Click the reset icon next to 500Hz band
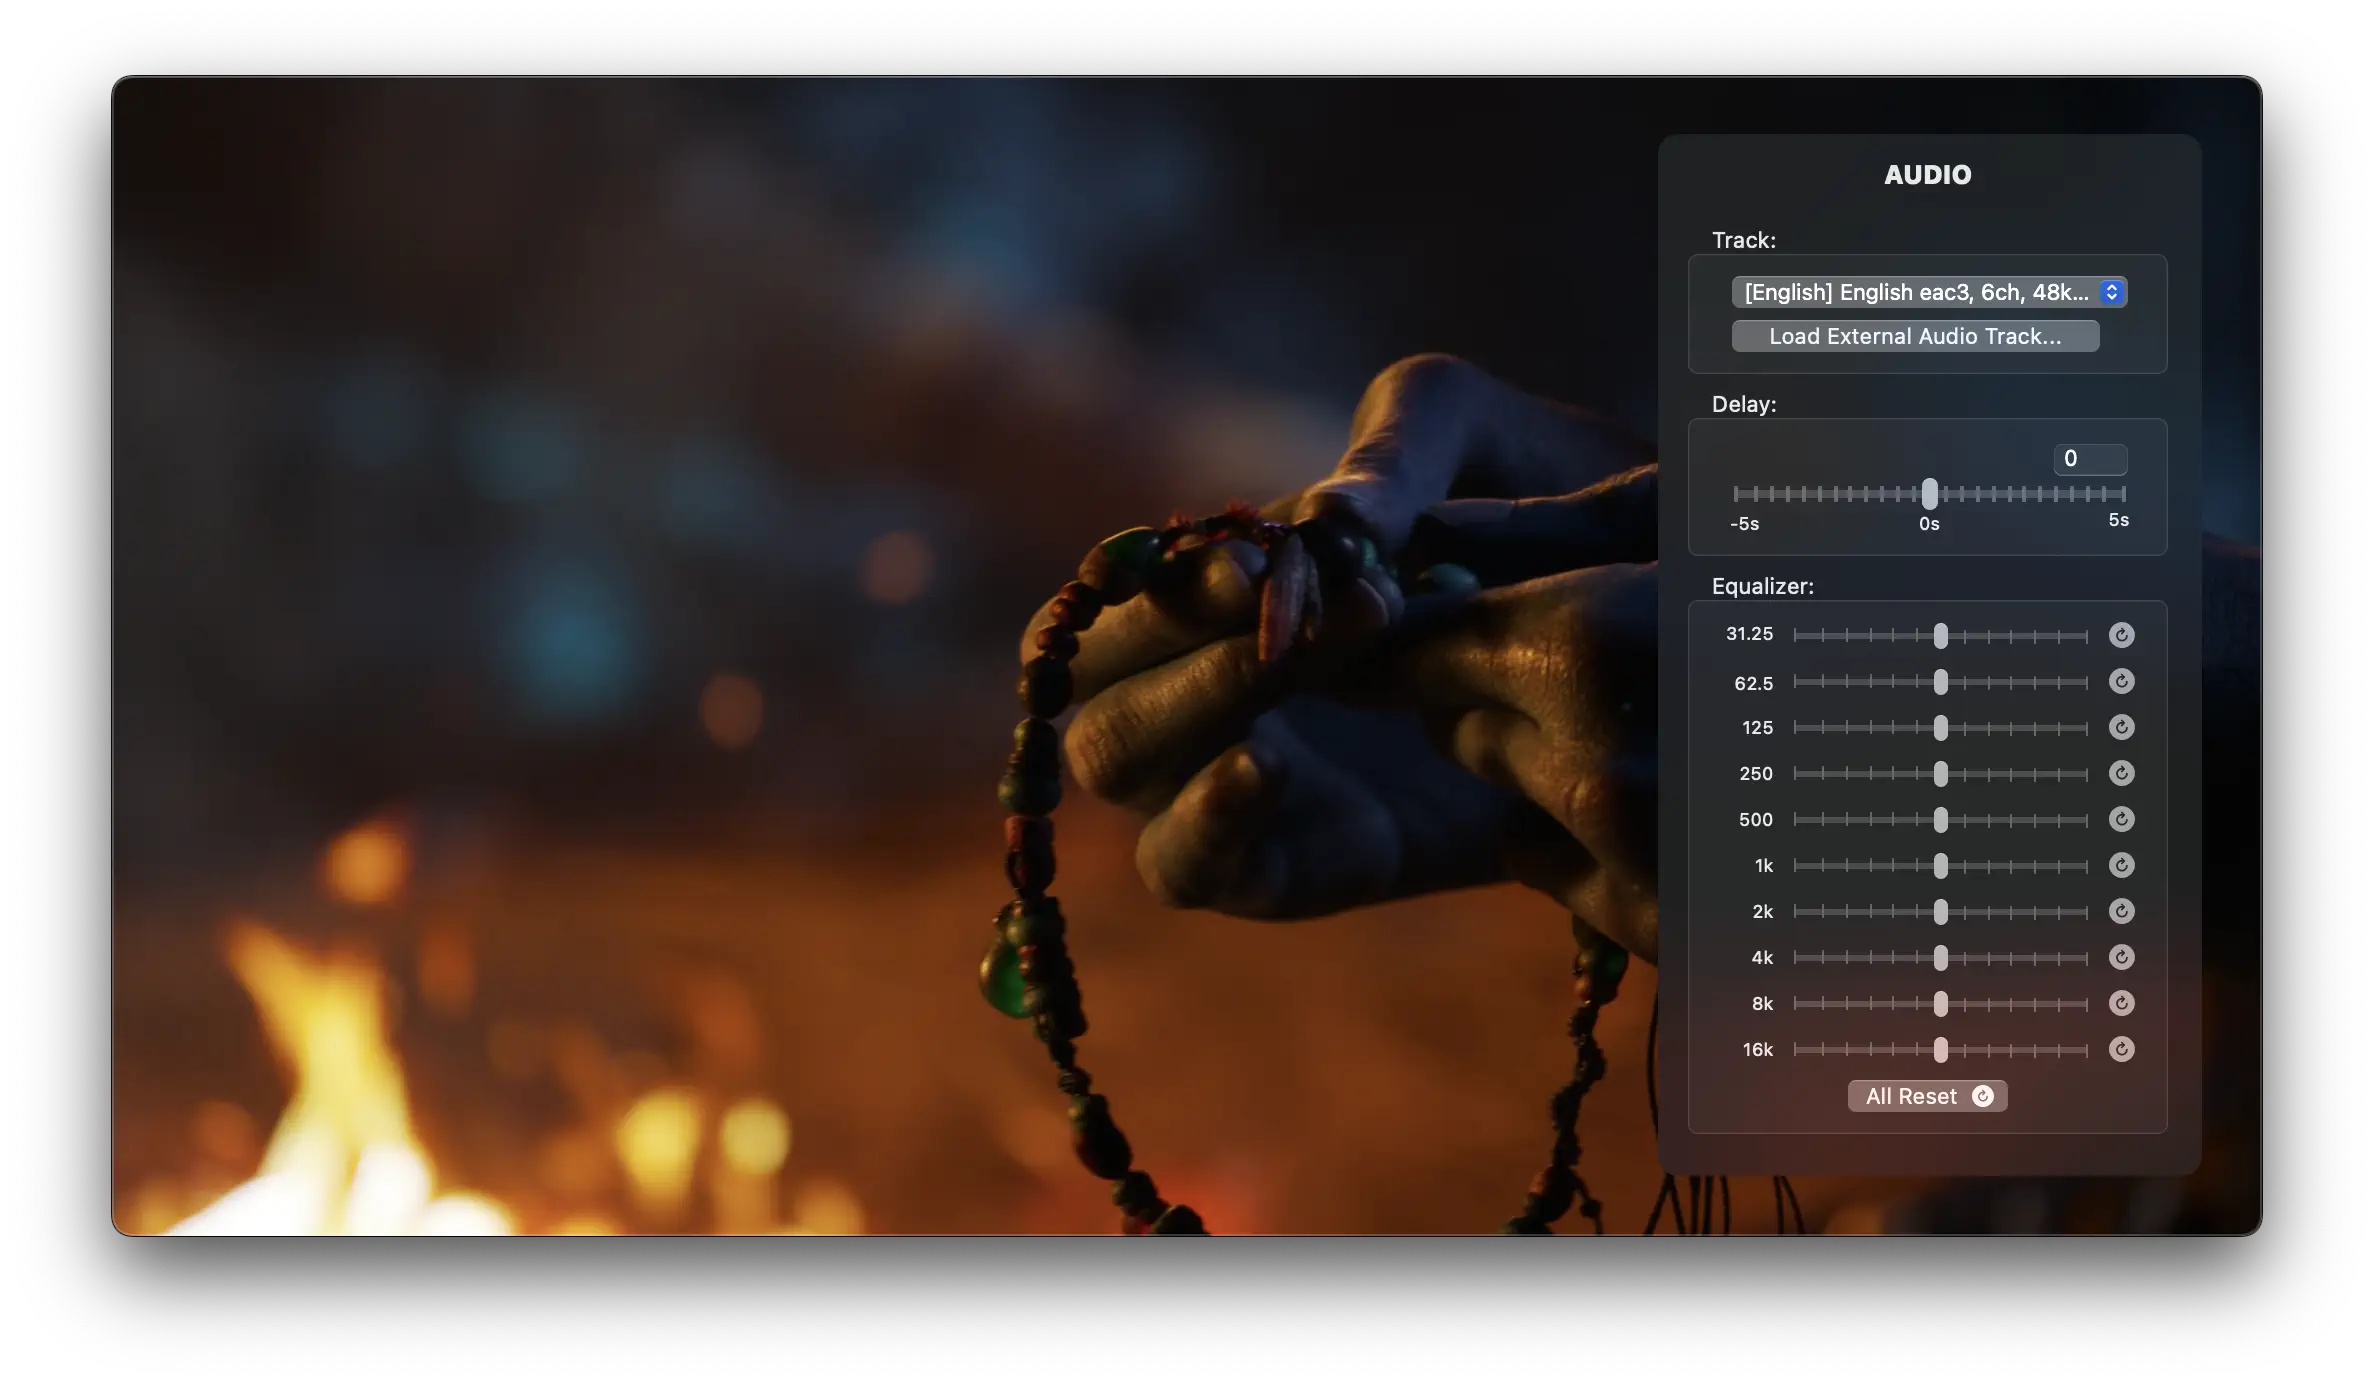The height and width of the screenshot is (1384, 2374). point(2122,819)
